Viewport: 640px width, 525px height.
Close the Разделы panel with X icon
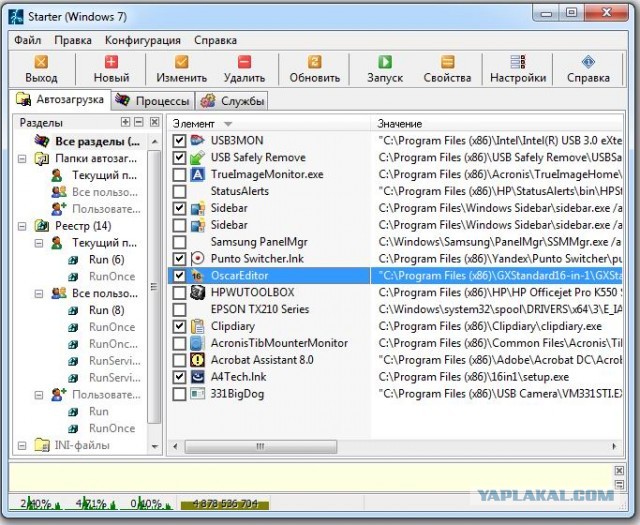(155, 122)
